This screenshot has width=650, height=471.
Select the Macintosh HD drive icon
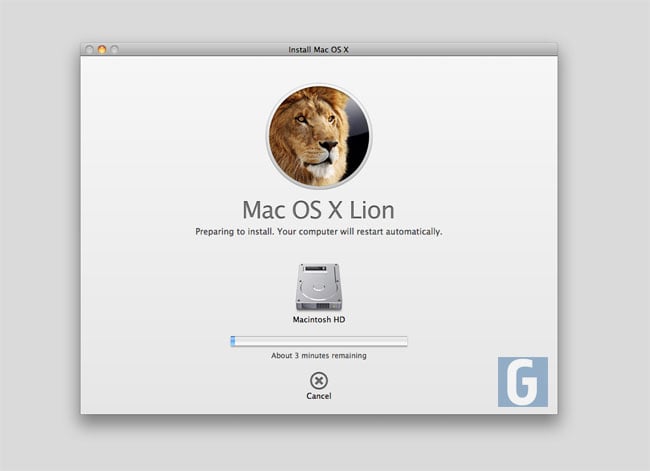pos(319,286)
